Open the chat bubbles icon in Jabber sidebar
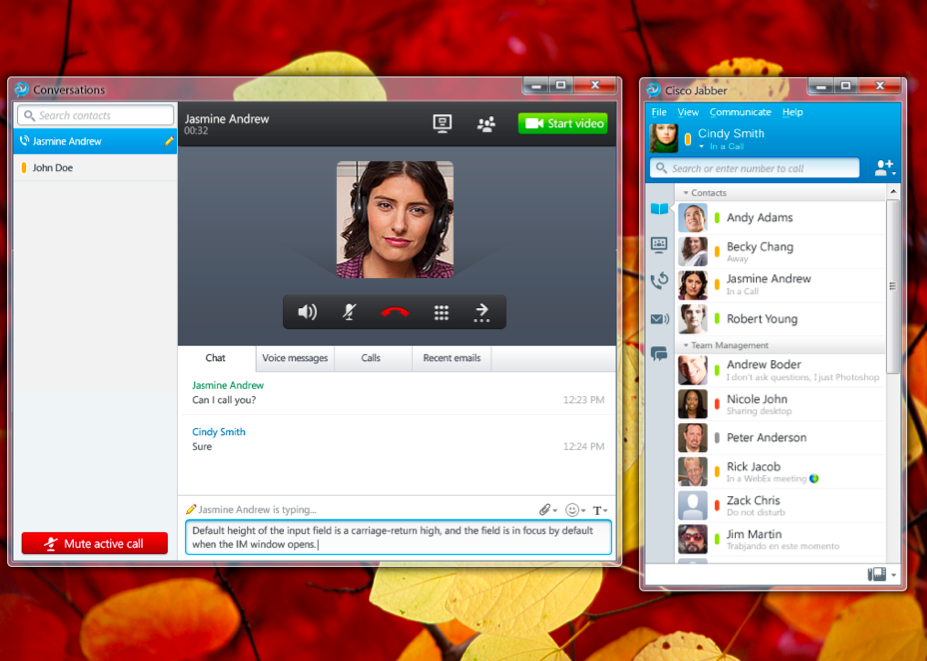Viewport: 927px width, 661px height. [x=659, y=354]
